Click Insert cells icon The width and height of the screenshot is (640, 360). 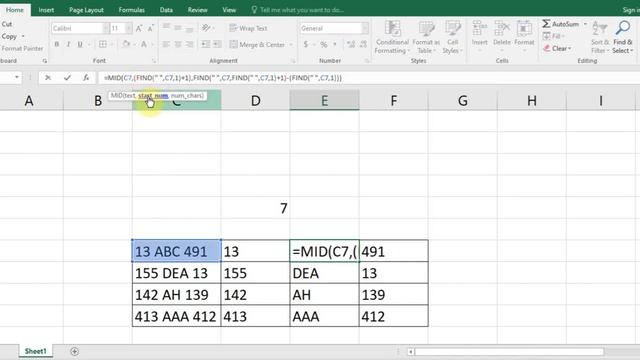tap(479, 29)
